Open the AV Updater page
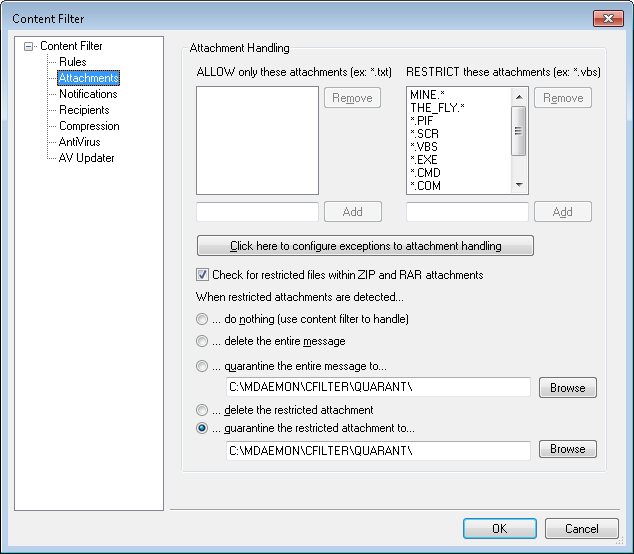Screen dimensions: 634x554 click(x=86, y=158)
